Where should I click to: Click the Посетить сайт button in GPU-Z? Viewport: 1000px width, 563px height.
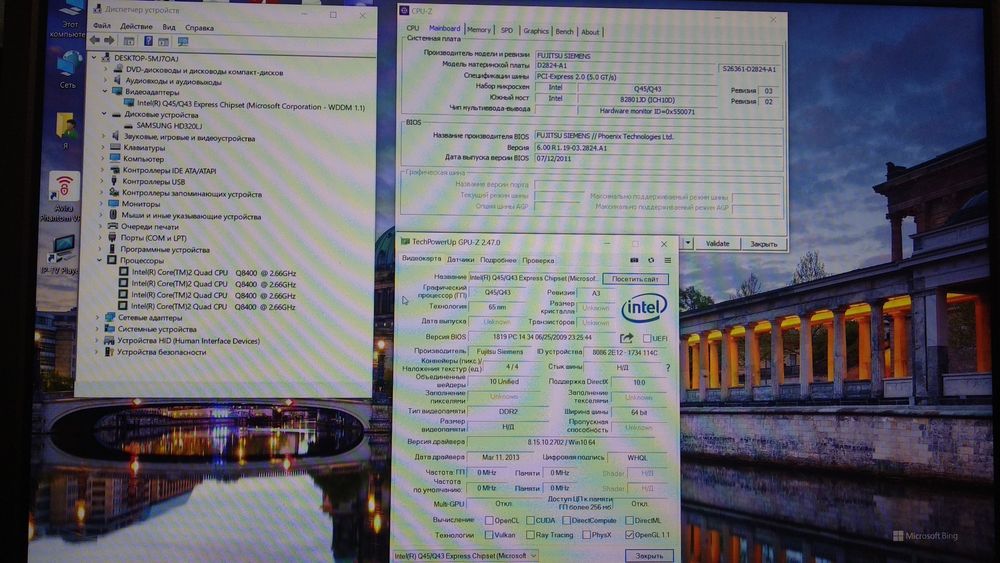[x=635, y=279]
